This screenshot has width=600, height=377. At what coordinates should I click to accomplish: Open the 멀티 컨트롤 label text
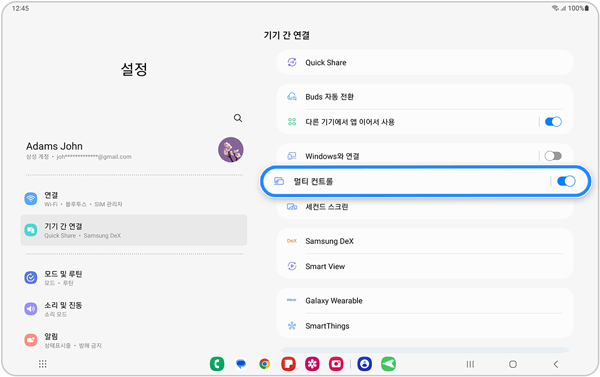(x=313, y=181)
